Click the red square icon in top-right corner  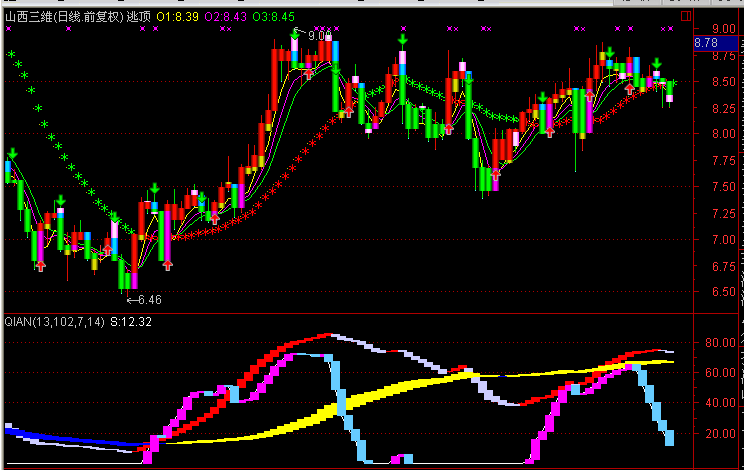tap(685, 15)
